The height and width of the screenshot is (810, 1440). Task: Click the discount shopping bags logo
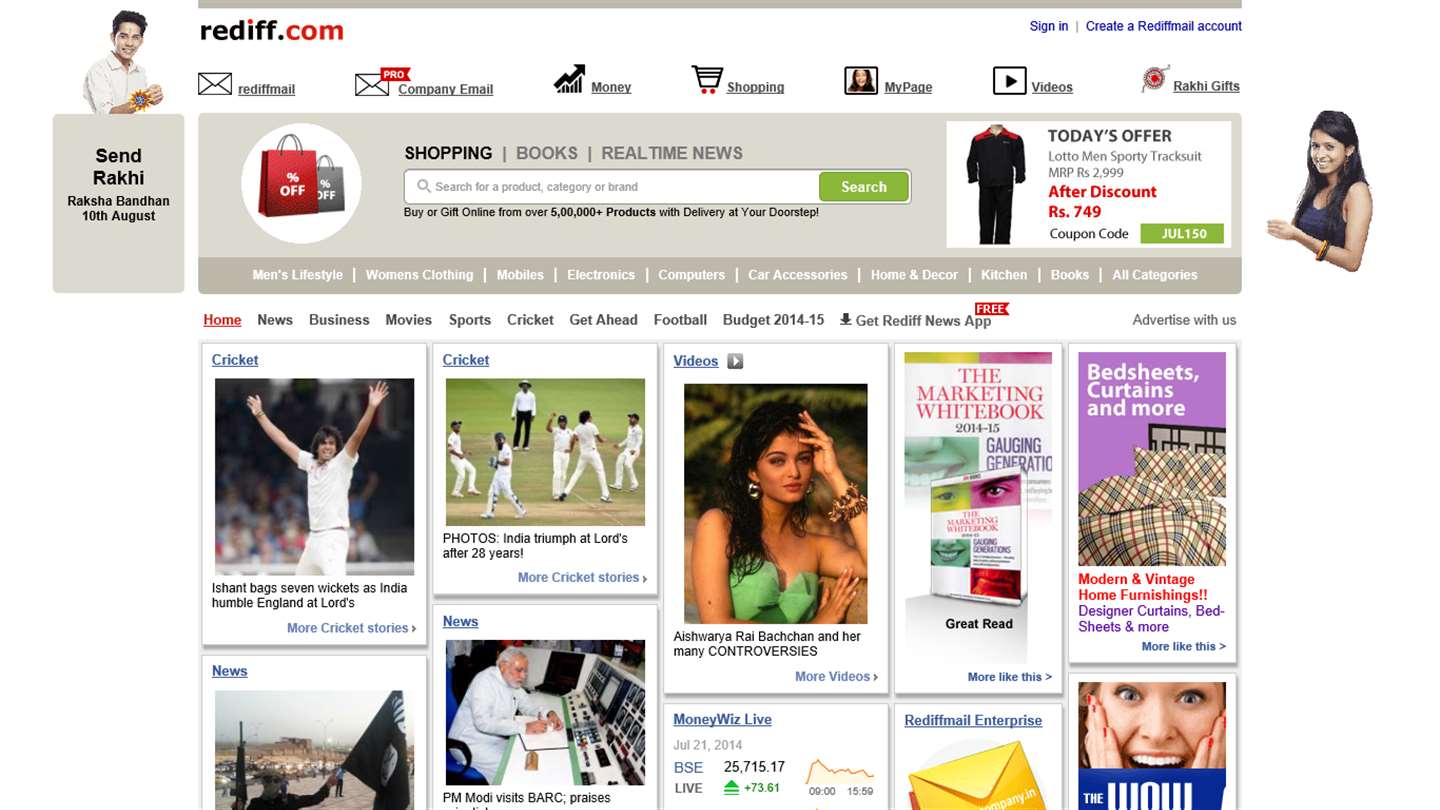pyautogui.click(x=301, y=183)
